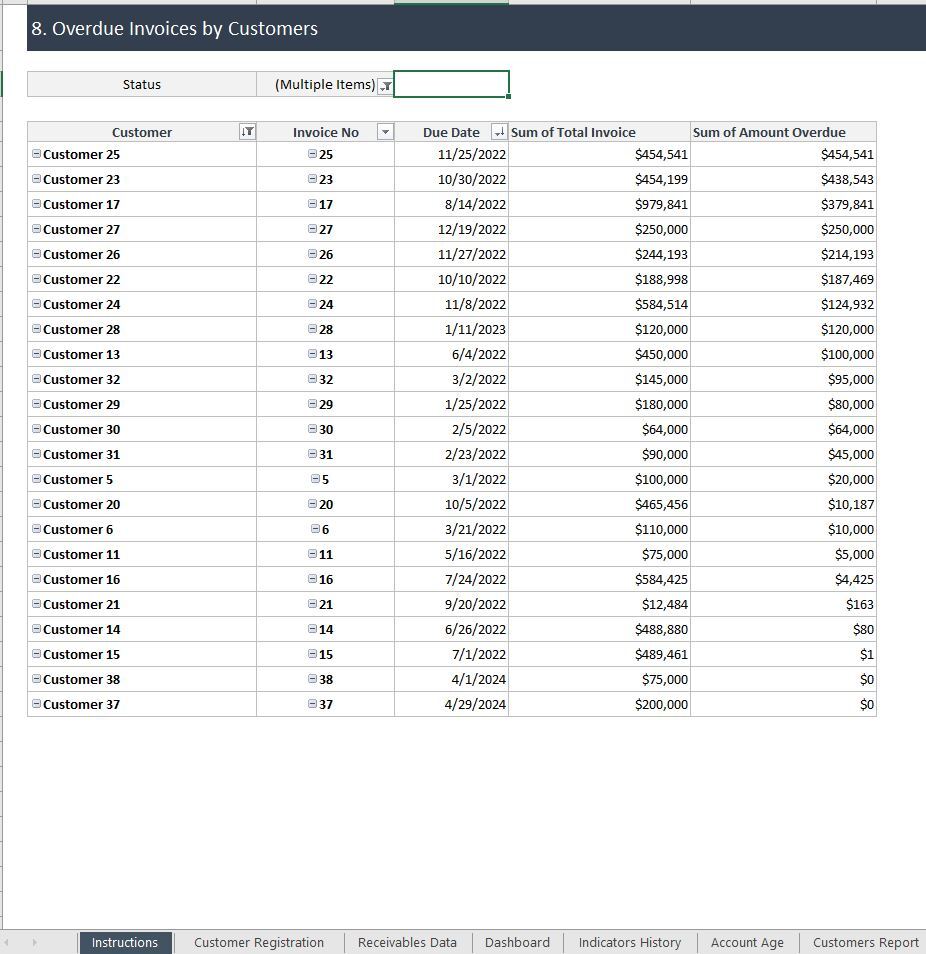Collapse invoice number 37 group
The image size is (926, 954).
[312, 703]
